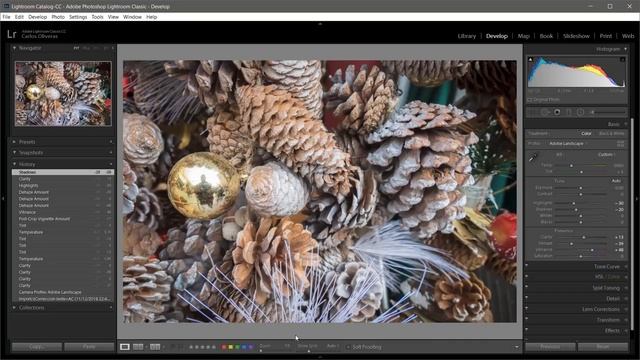
Task: Open the Settings menu
Action: coord(78,17)
